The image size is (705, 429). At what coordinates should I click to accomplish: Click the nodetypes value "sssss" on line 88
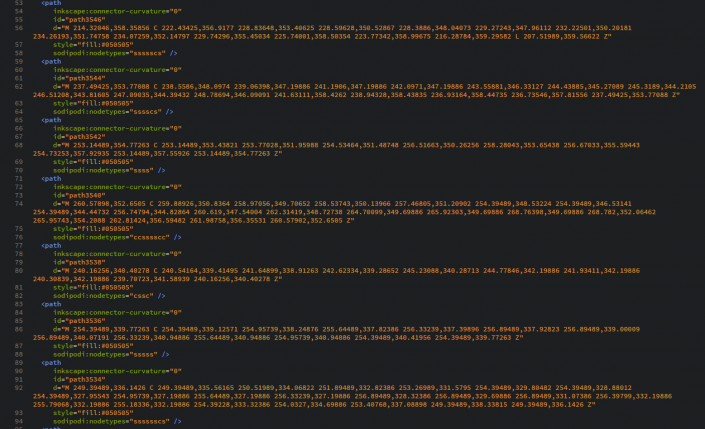click(144, 354)
